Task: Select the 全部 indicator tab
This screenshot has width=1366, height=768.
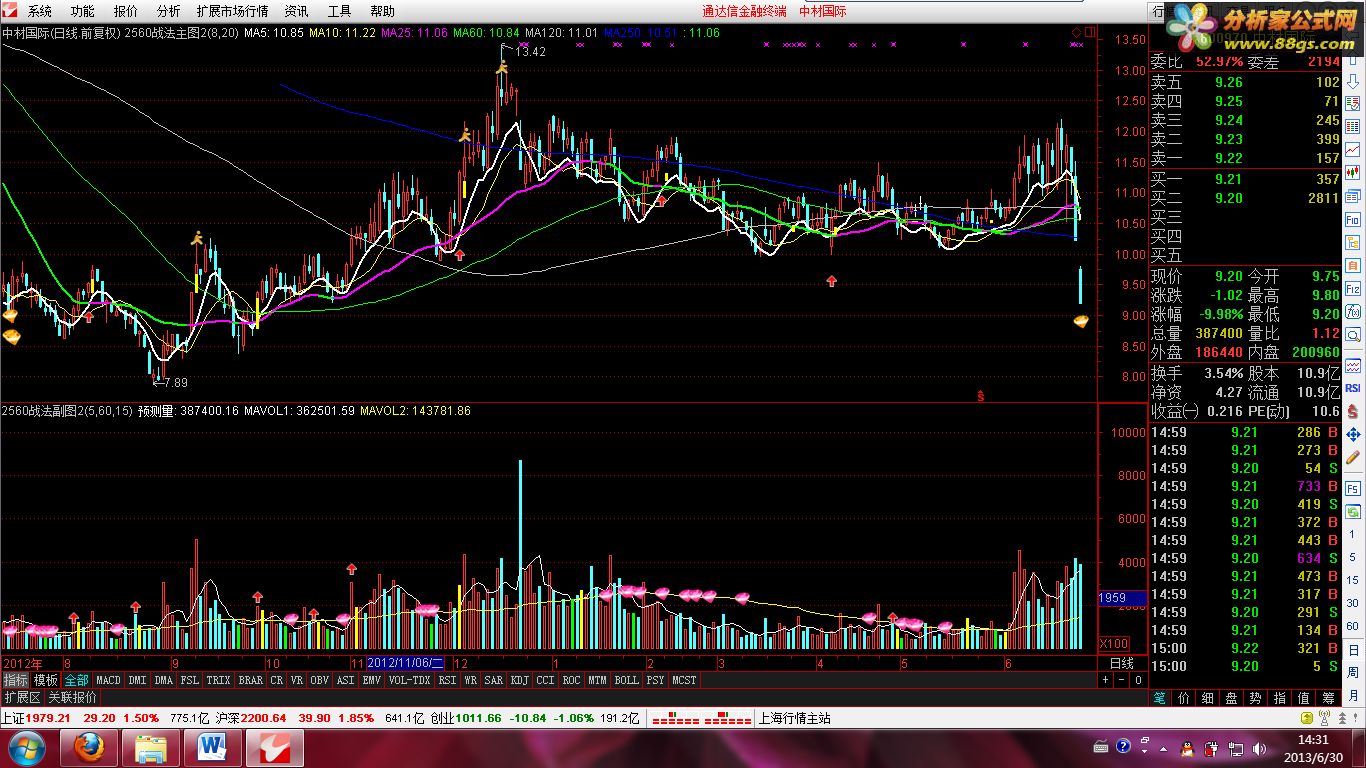Action: click(76, 680)
